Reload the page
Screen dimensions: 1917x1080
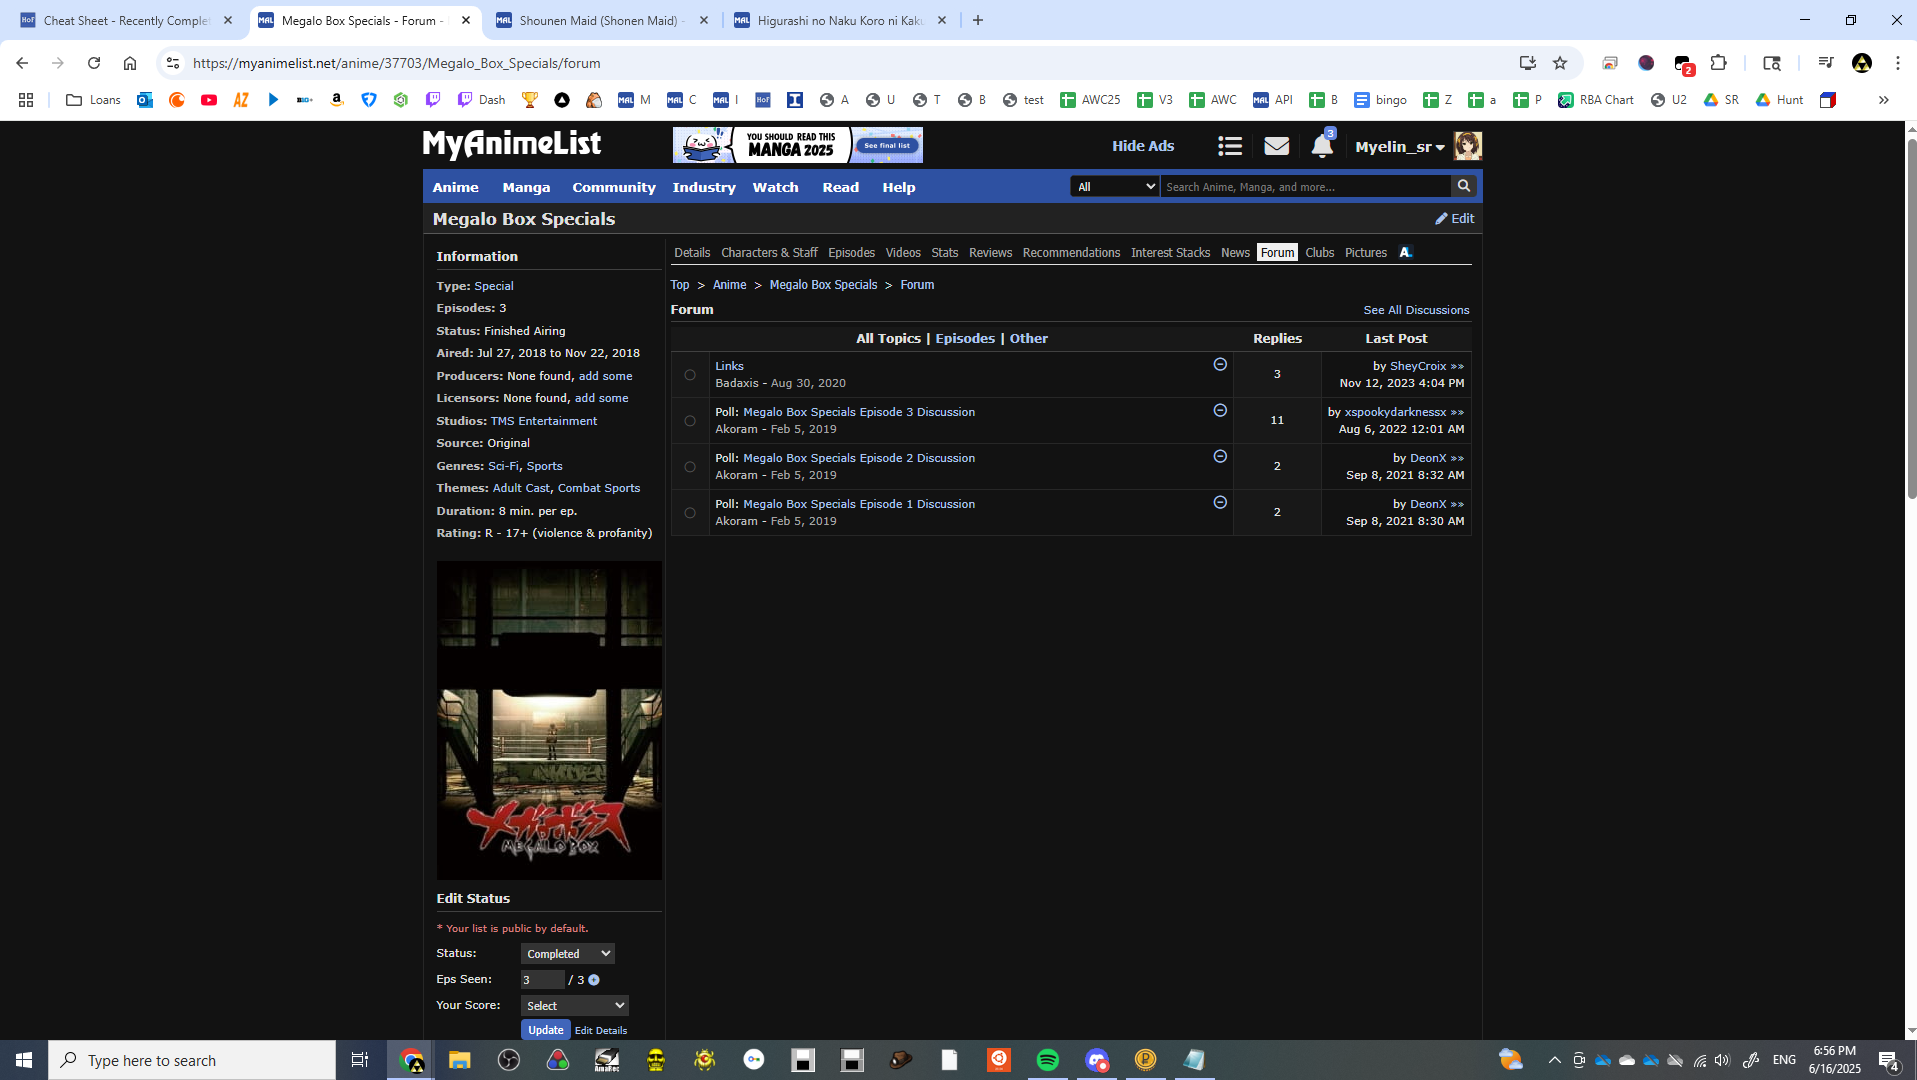[94, 63]
